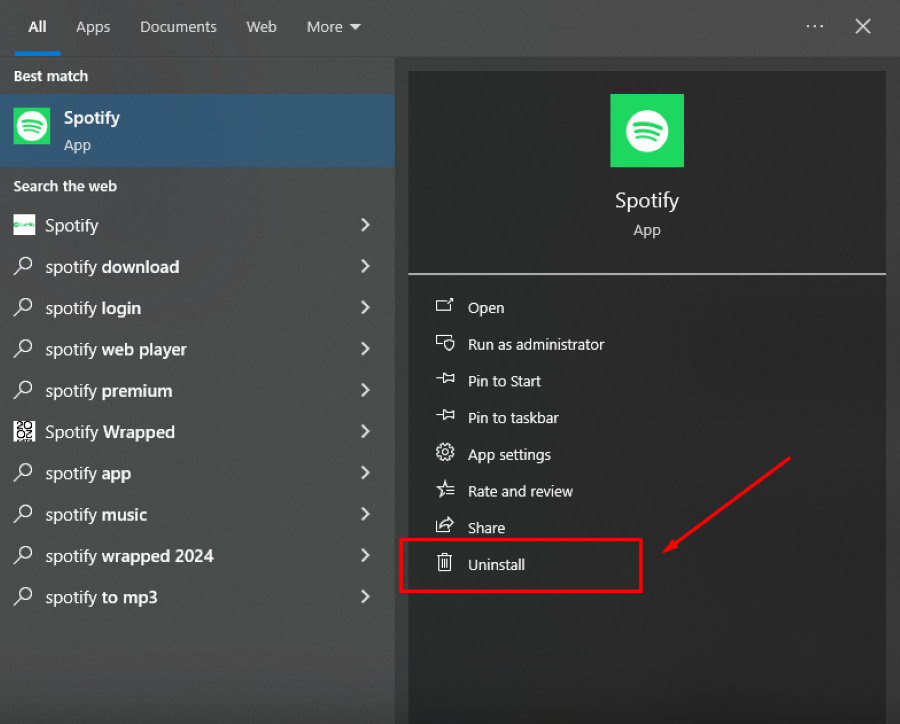
Task: Expand the spotify wrapped 2024 chevron
Action: pos(365,556)
